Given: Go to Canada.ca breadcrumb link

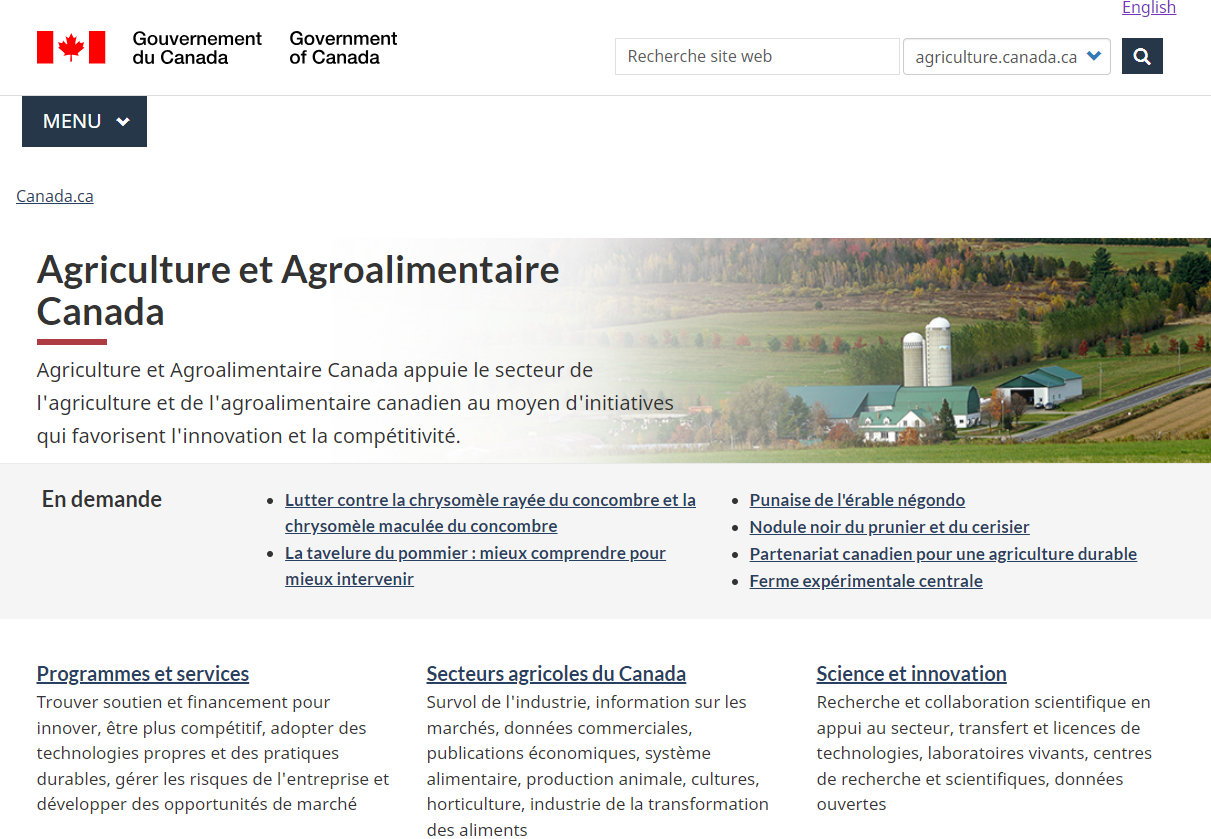Looking at the screenshot, I should pyautogui.click(x=55, y=196).
